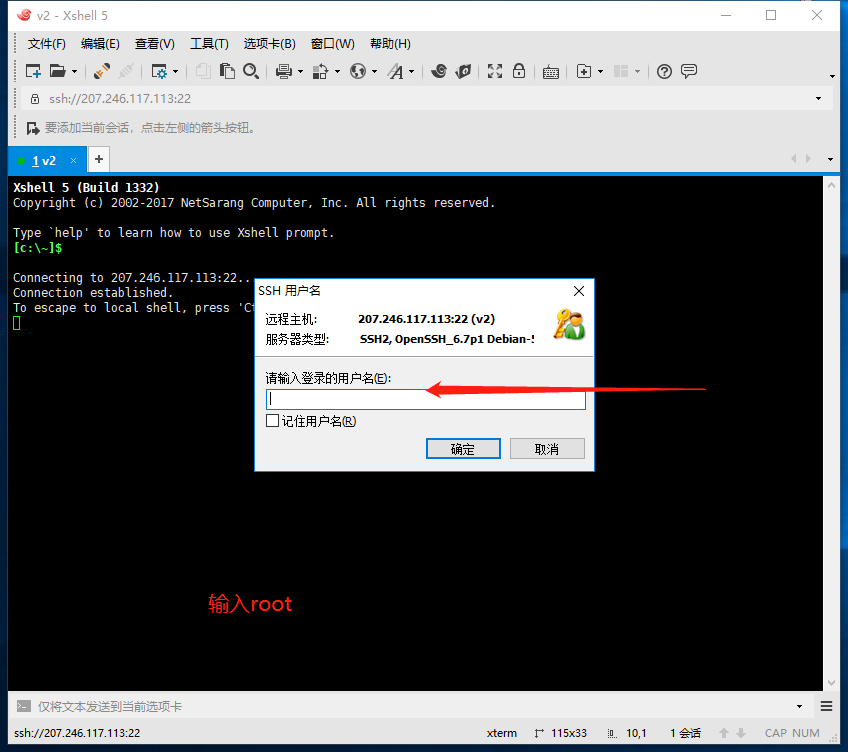Expand the address bar history dropdown
Screen dimensions: 848x752
[818, 98]
